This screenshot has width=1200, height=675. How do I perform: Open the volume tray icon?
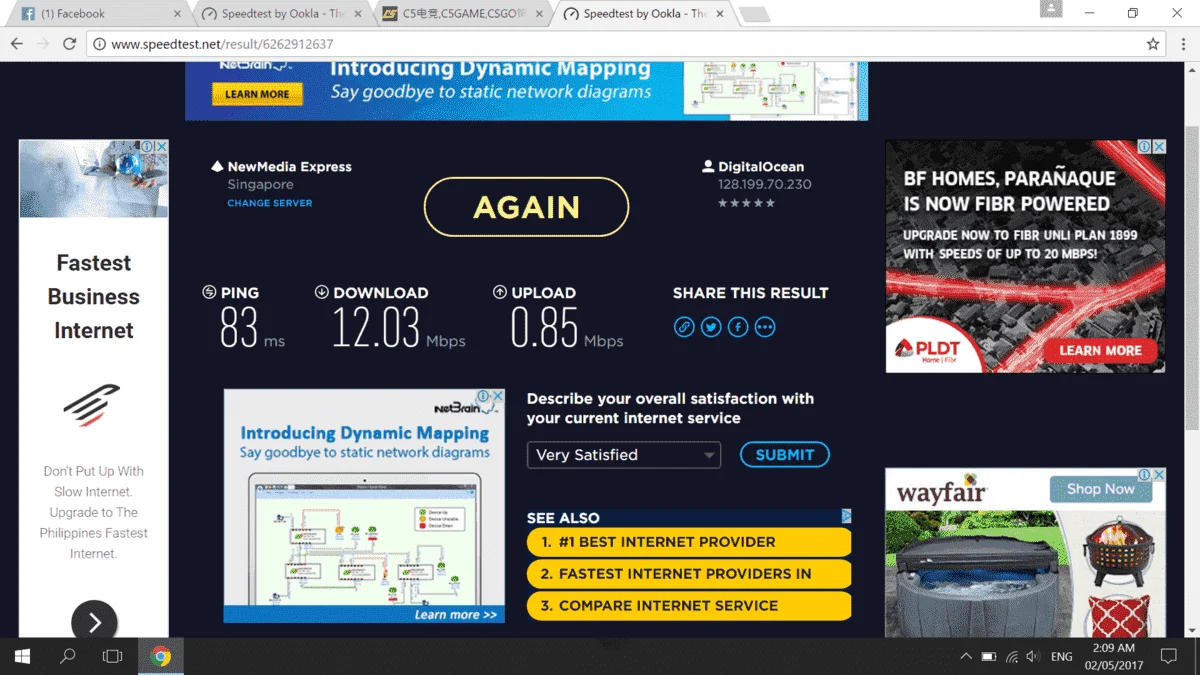tap(1033, 657)
